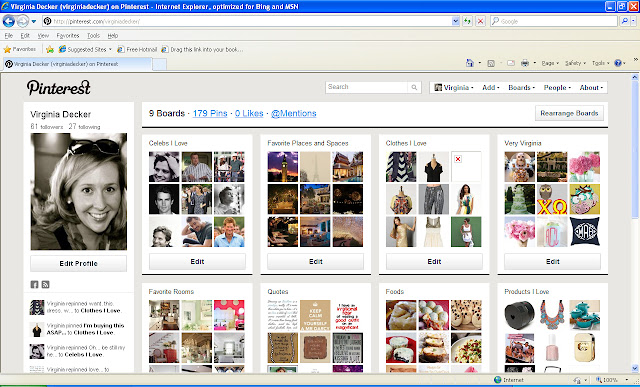Click the 61 followers count
Viewport: 640px width, 387px height.
click(47, 127)
